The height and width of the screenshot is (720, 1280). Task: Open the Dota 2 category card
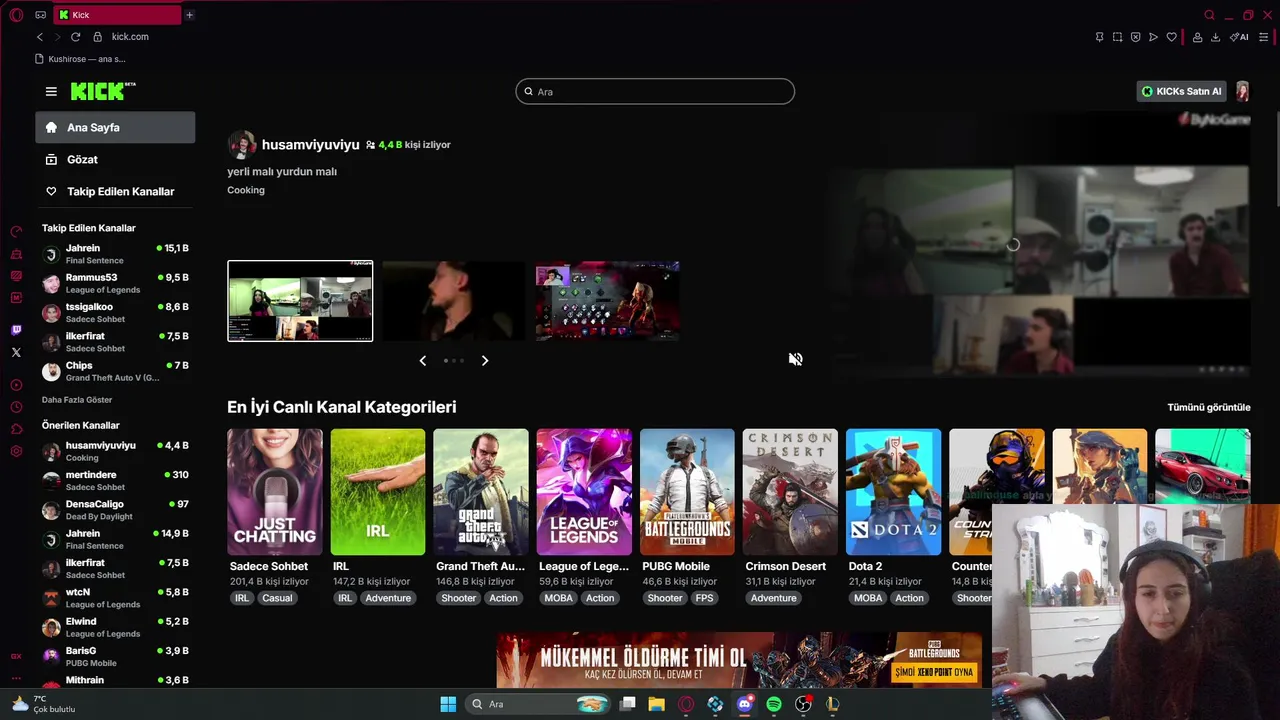click(x=893, y=492)
